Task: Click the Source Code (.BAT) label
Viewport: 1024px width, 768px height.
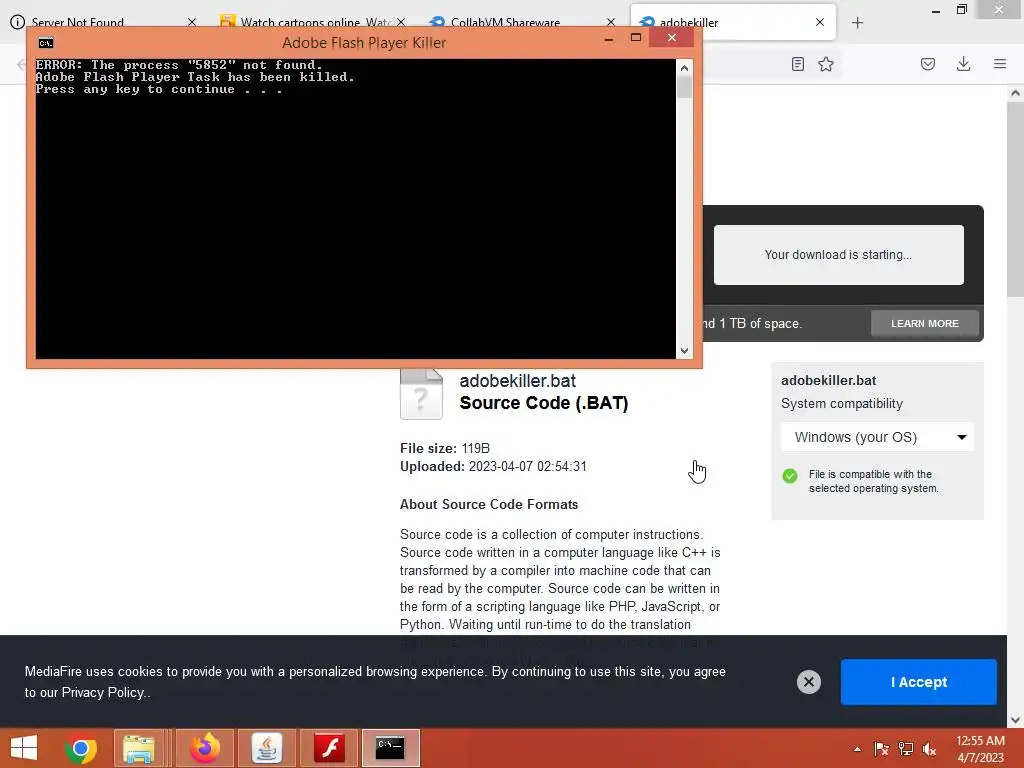Action: 543,403
